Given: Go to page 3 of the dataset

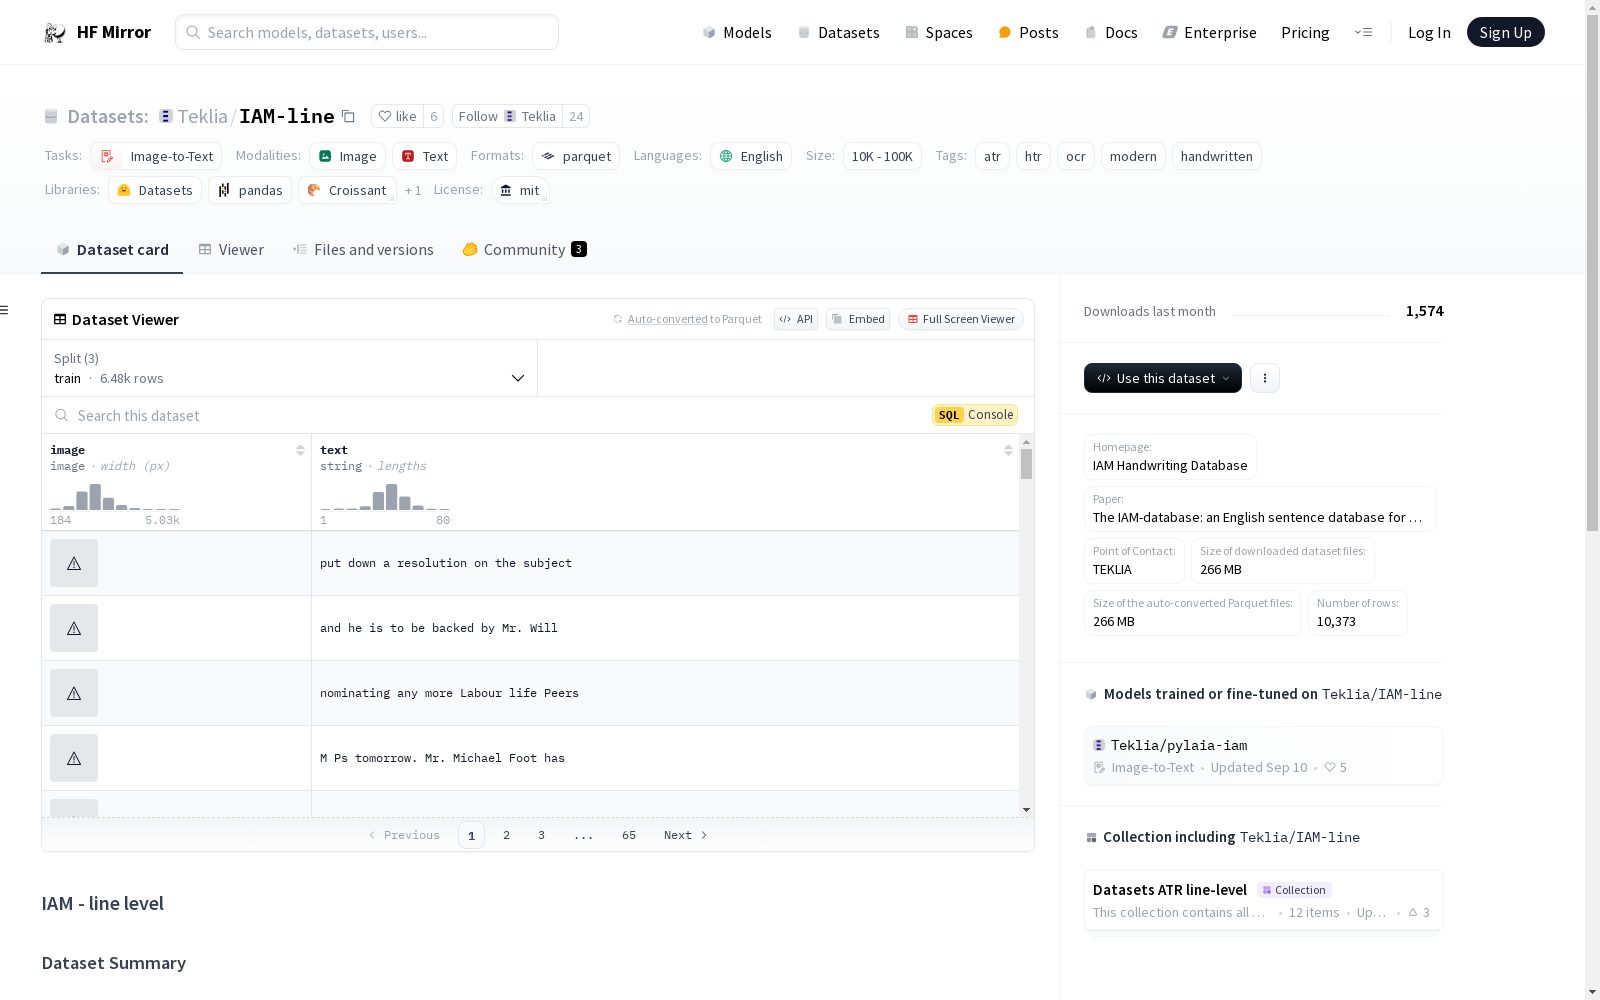Looking at the screenshot, I should point(542,835).
